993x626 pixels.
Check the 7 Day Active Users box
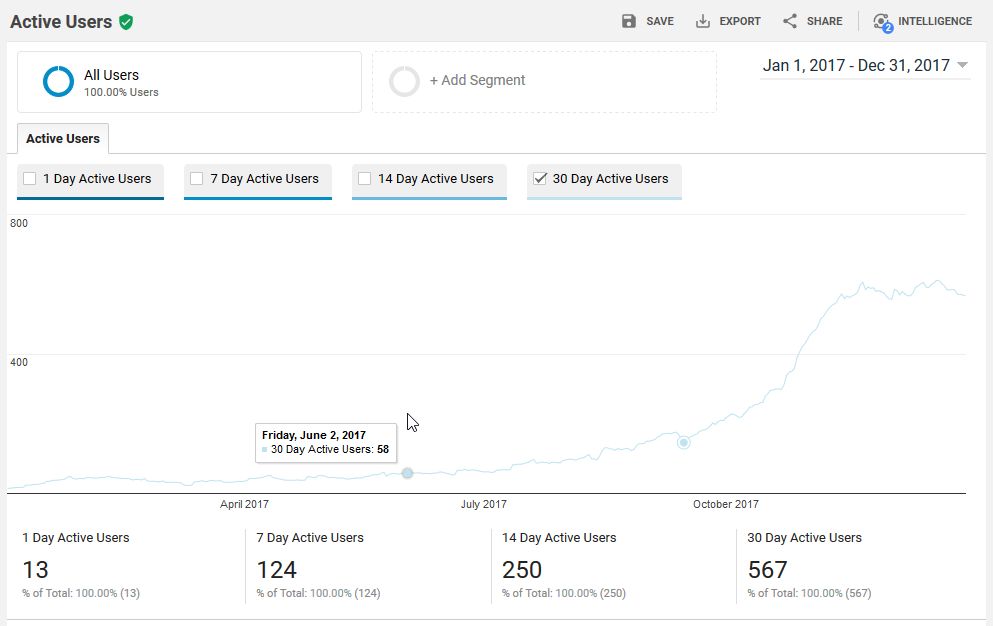pos(197,179)
